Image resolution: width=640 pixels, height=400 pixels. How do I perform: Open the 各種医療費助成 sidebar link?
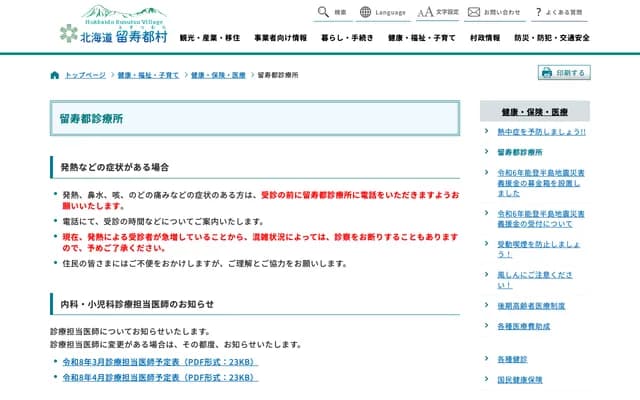[x=524, y=326]
